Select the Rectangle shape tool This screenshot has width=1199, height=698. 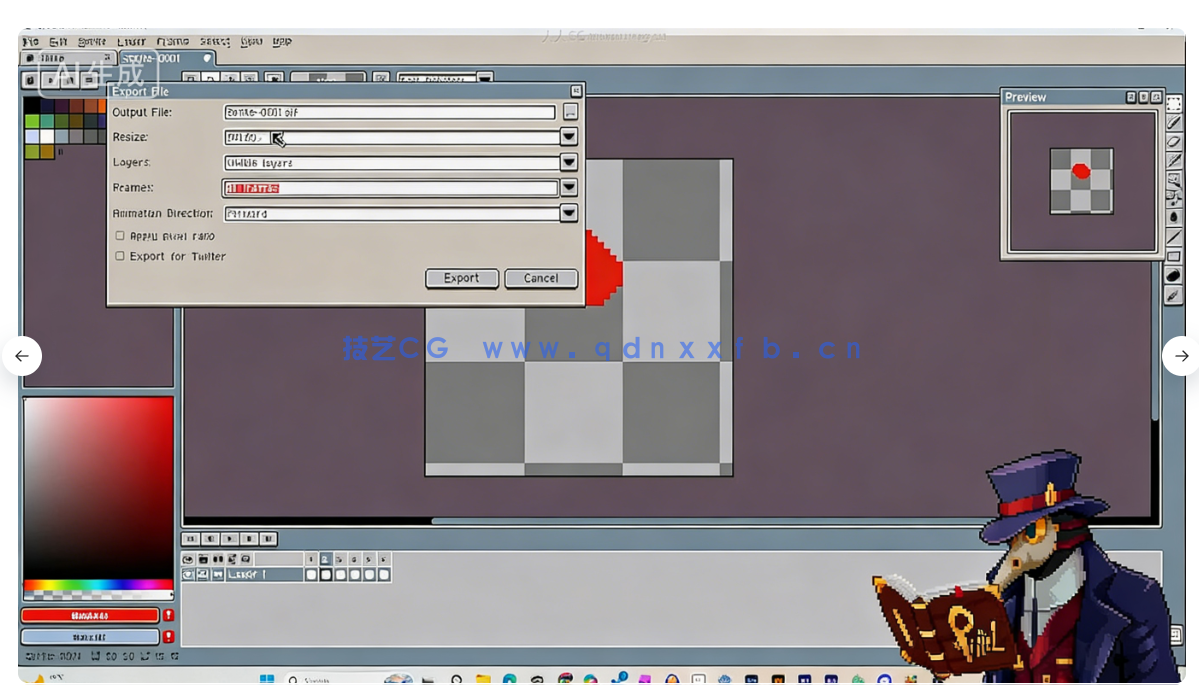(x=1174, y=256)
